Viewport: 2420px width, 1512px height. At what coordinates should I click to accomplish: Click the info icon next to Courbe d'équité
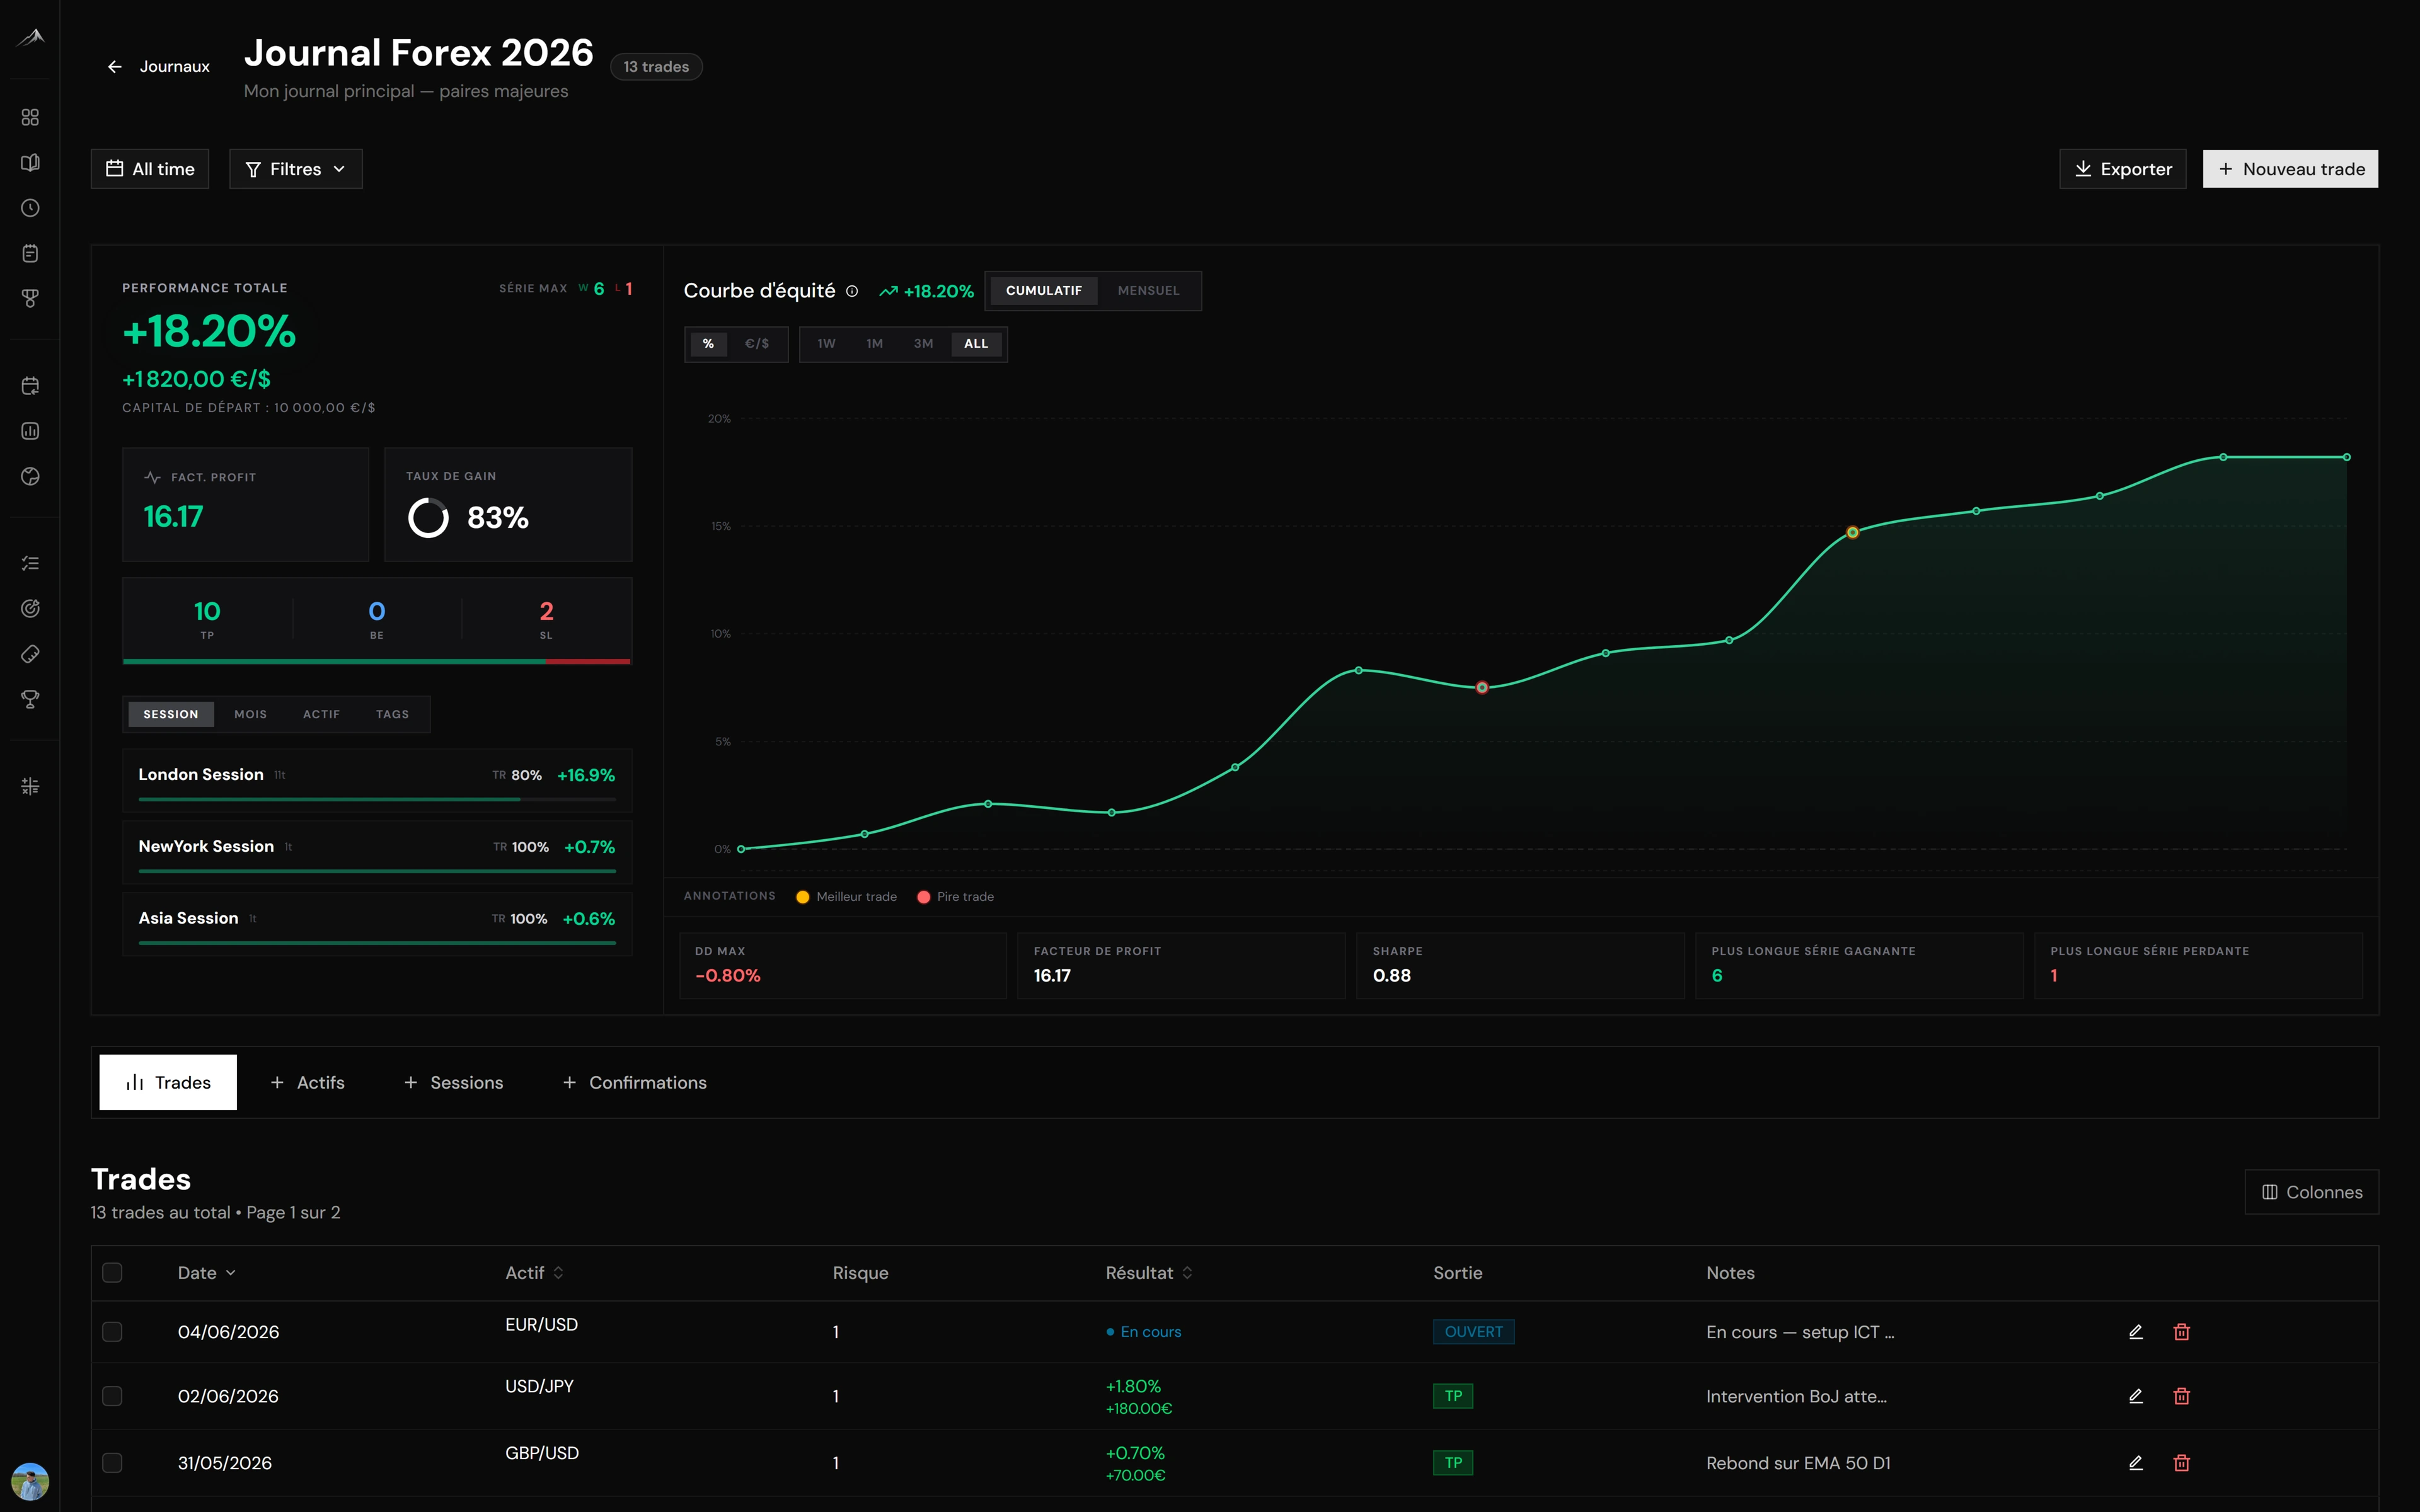click(x=852, y=291)
